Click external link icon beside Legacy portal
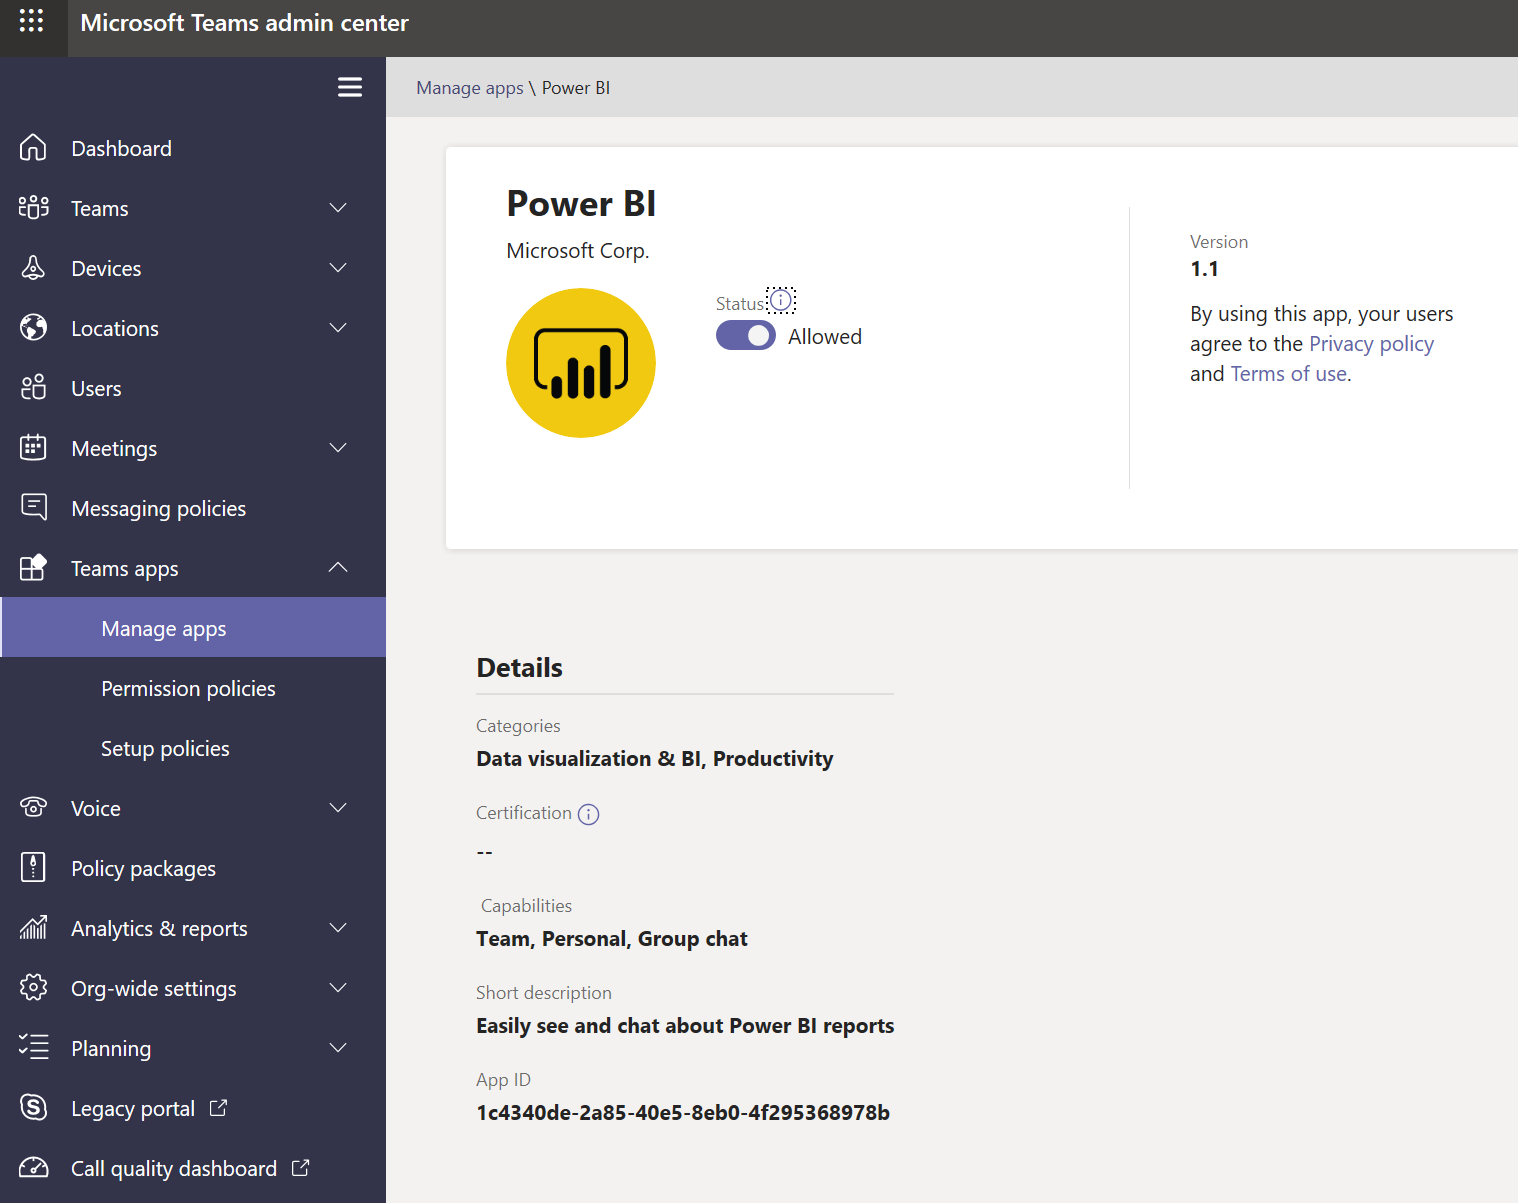Image resolution: width=1518 pixels, height=1203 pixels. coord(218,1108)
